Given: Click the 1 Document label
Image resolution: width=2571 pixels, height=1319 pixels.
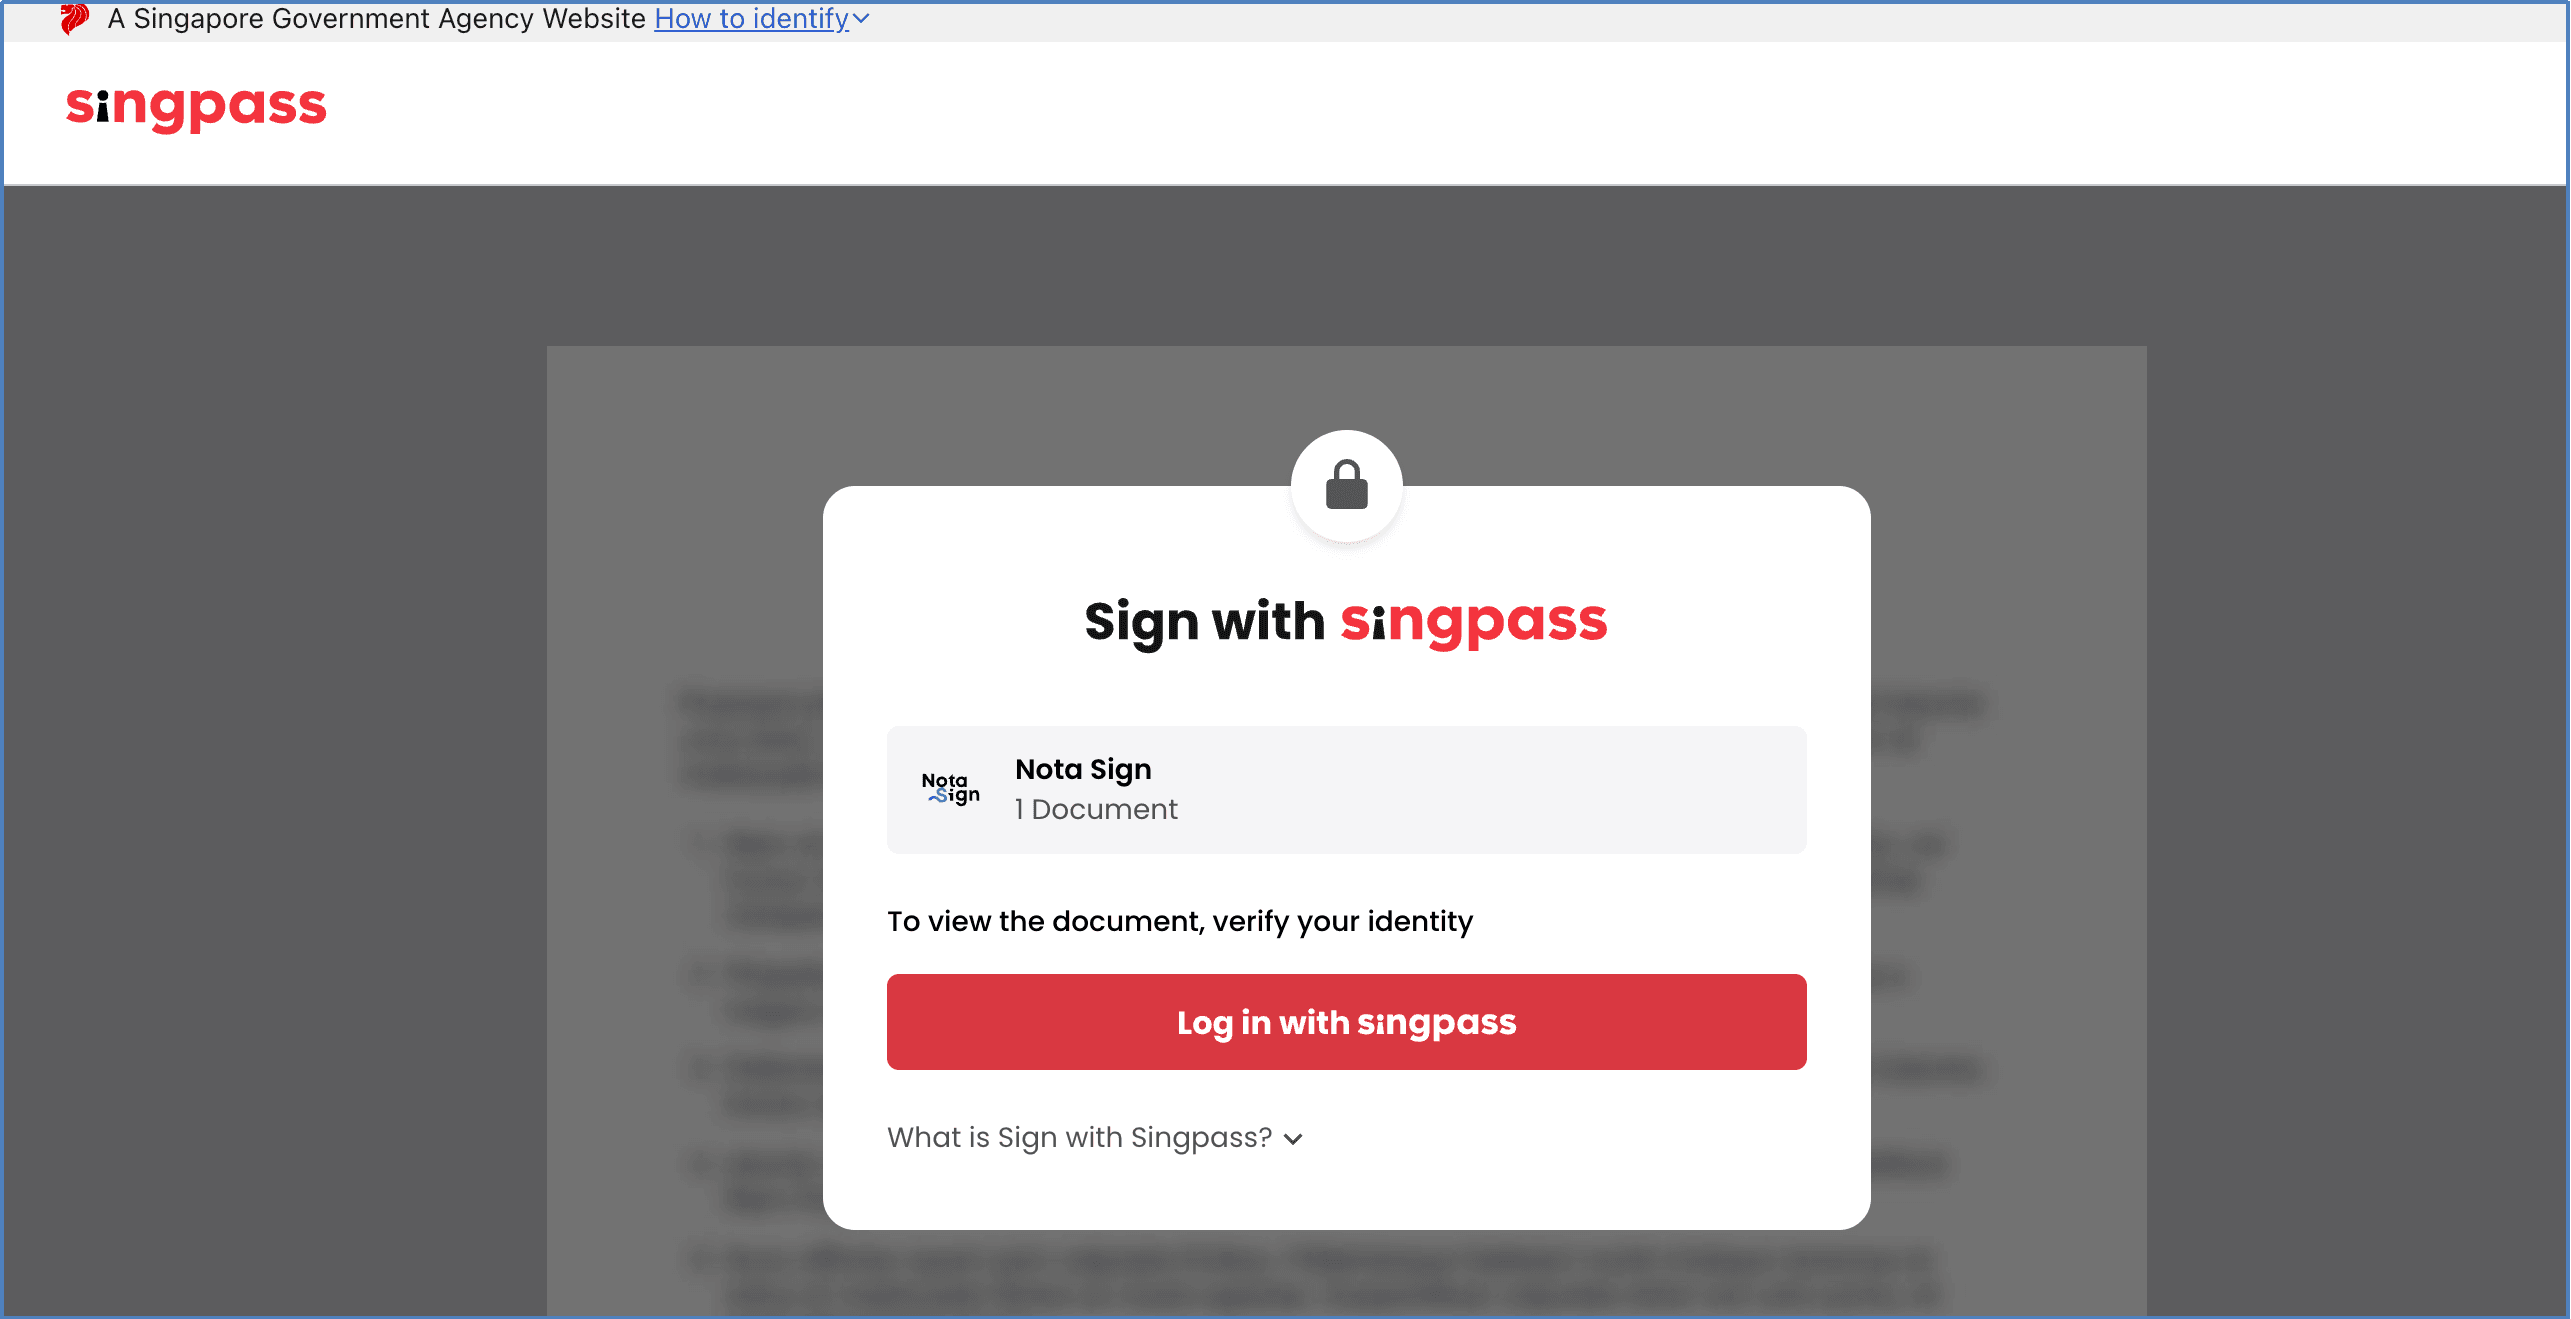Looking at the screenshot, I should coord(1096,809).
